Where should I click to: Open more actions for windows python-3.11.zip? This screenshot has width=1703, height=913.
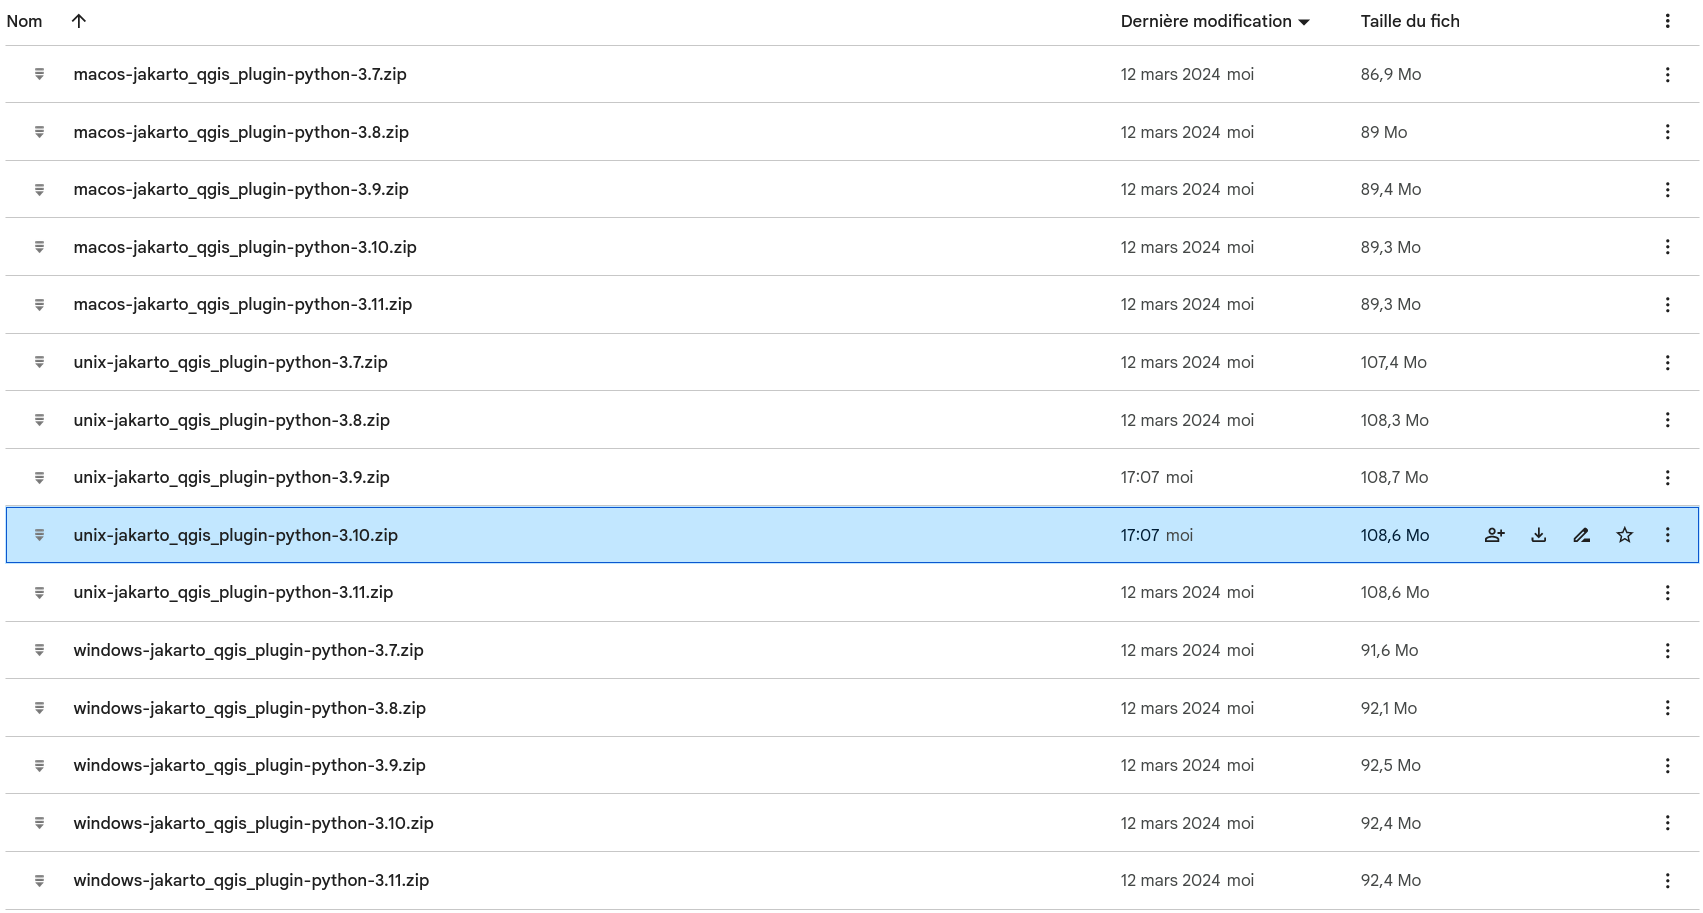click(x=1667, y=880)
